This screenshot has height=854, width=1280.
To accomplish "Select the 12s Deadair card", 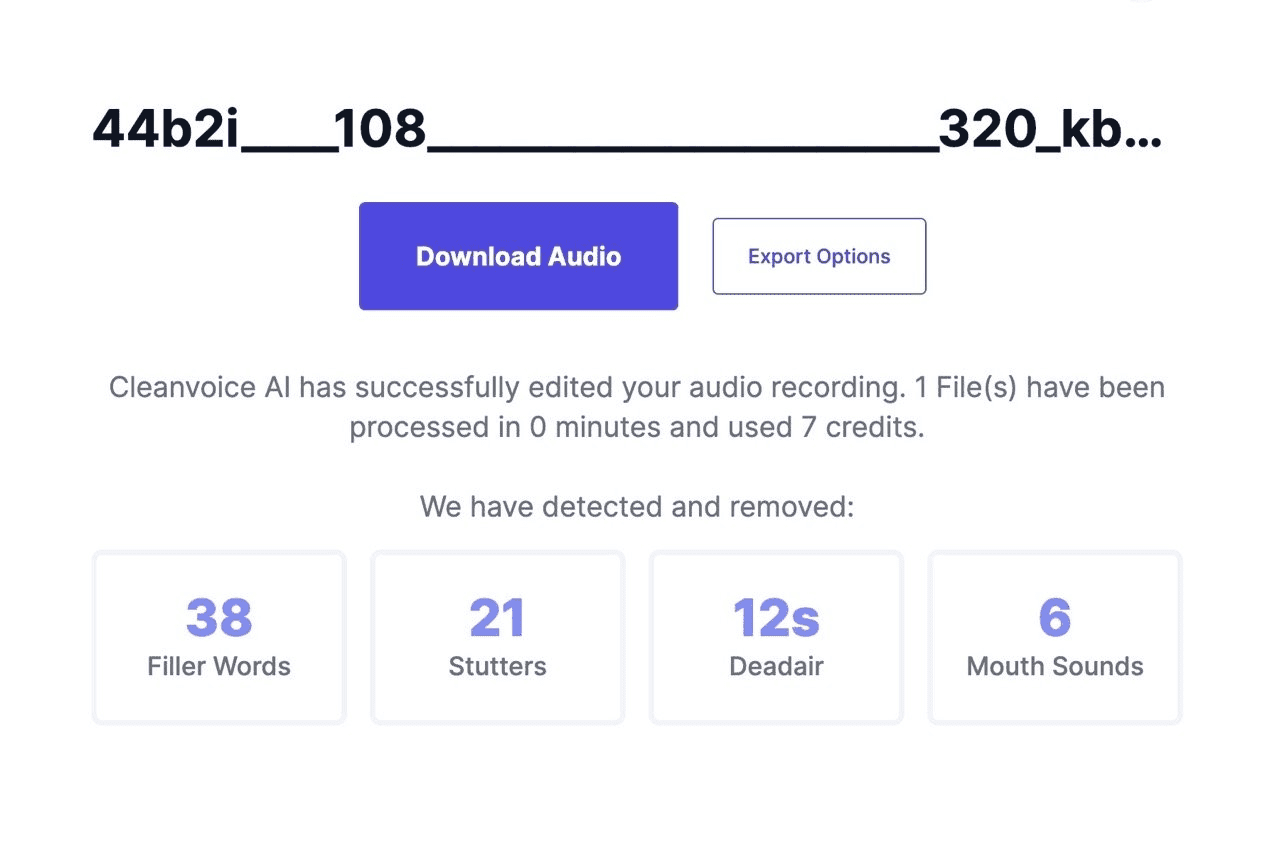I will (776, 637).
